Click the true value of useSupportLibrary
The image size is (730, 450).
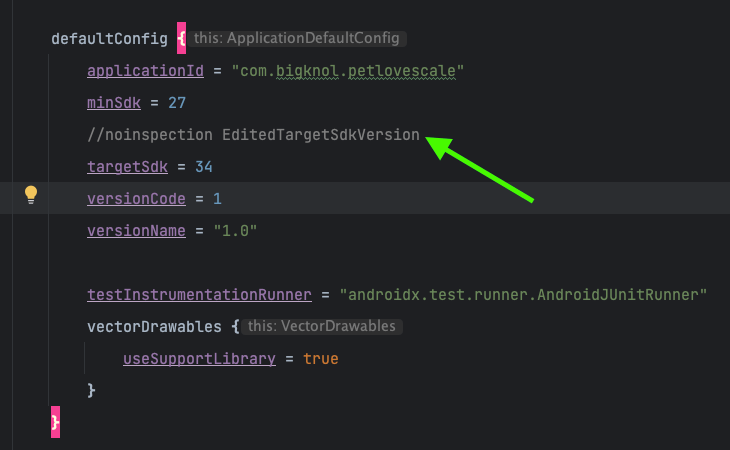click(321, 359)
